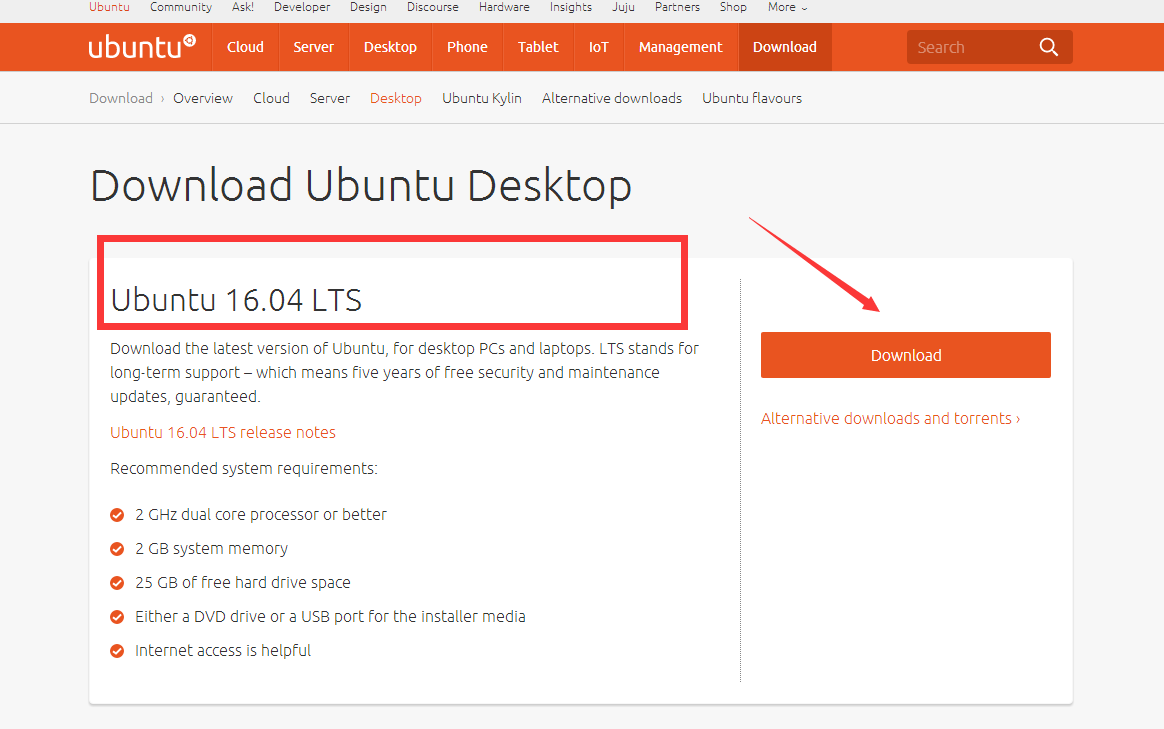Open Ask! link in top bar
The height and width of the screenshot is (729, 1164).
pyautogui.click(x=243, y=7)
